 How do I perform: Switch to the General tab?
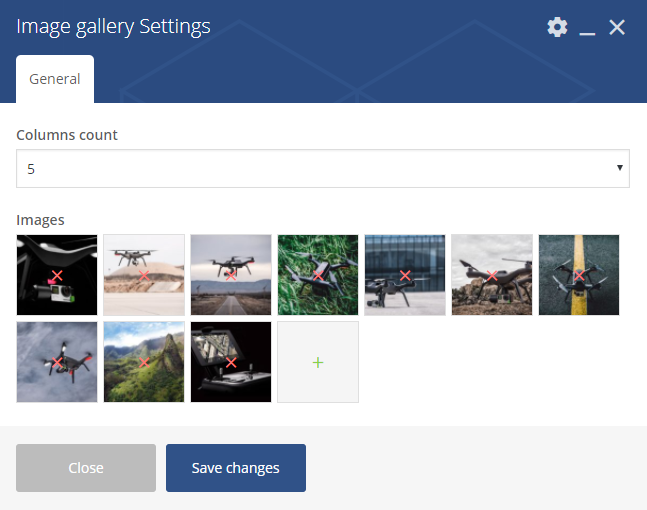click(55, 79)
